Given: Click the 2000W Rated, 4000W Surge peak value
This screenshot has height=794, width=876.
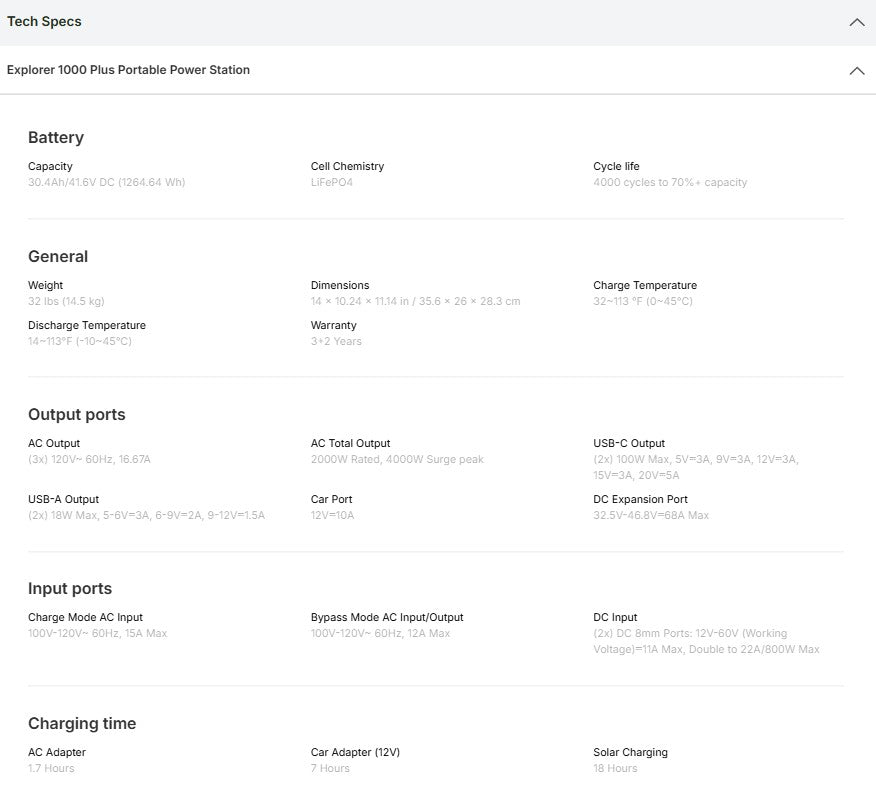Looking at the screenshot, I should pyautogui.click(x=397, y=459).
